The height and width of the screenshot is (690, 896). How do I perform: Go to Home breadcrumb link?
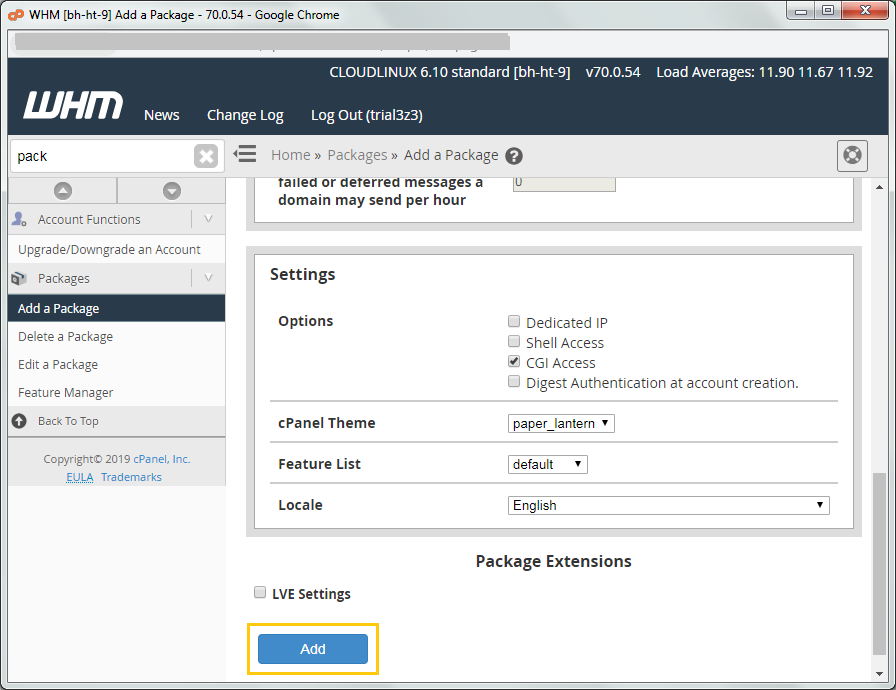[x=290, y=155]
